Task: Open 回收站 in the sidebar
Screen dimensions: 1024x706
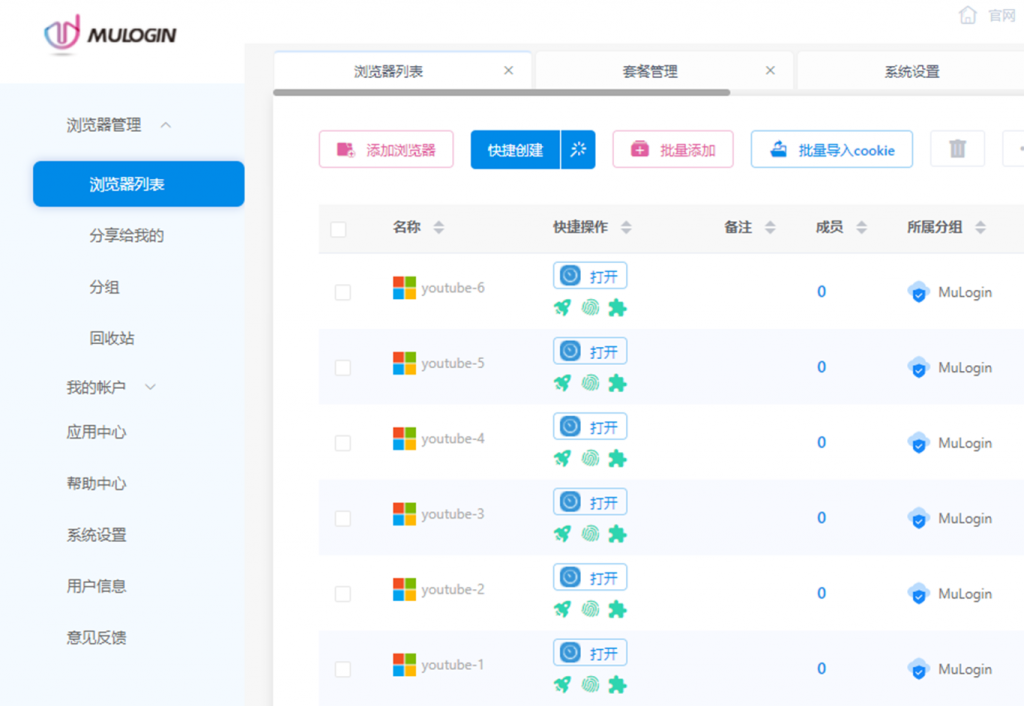Action: coord(112,338)
